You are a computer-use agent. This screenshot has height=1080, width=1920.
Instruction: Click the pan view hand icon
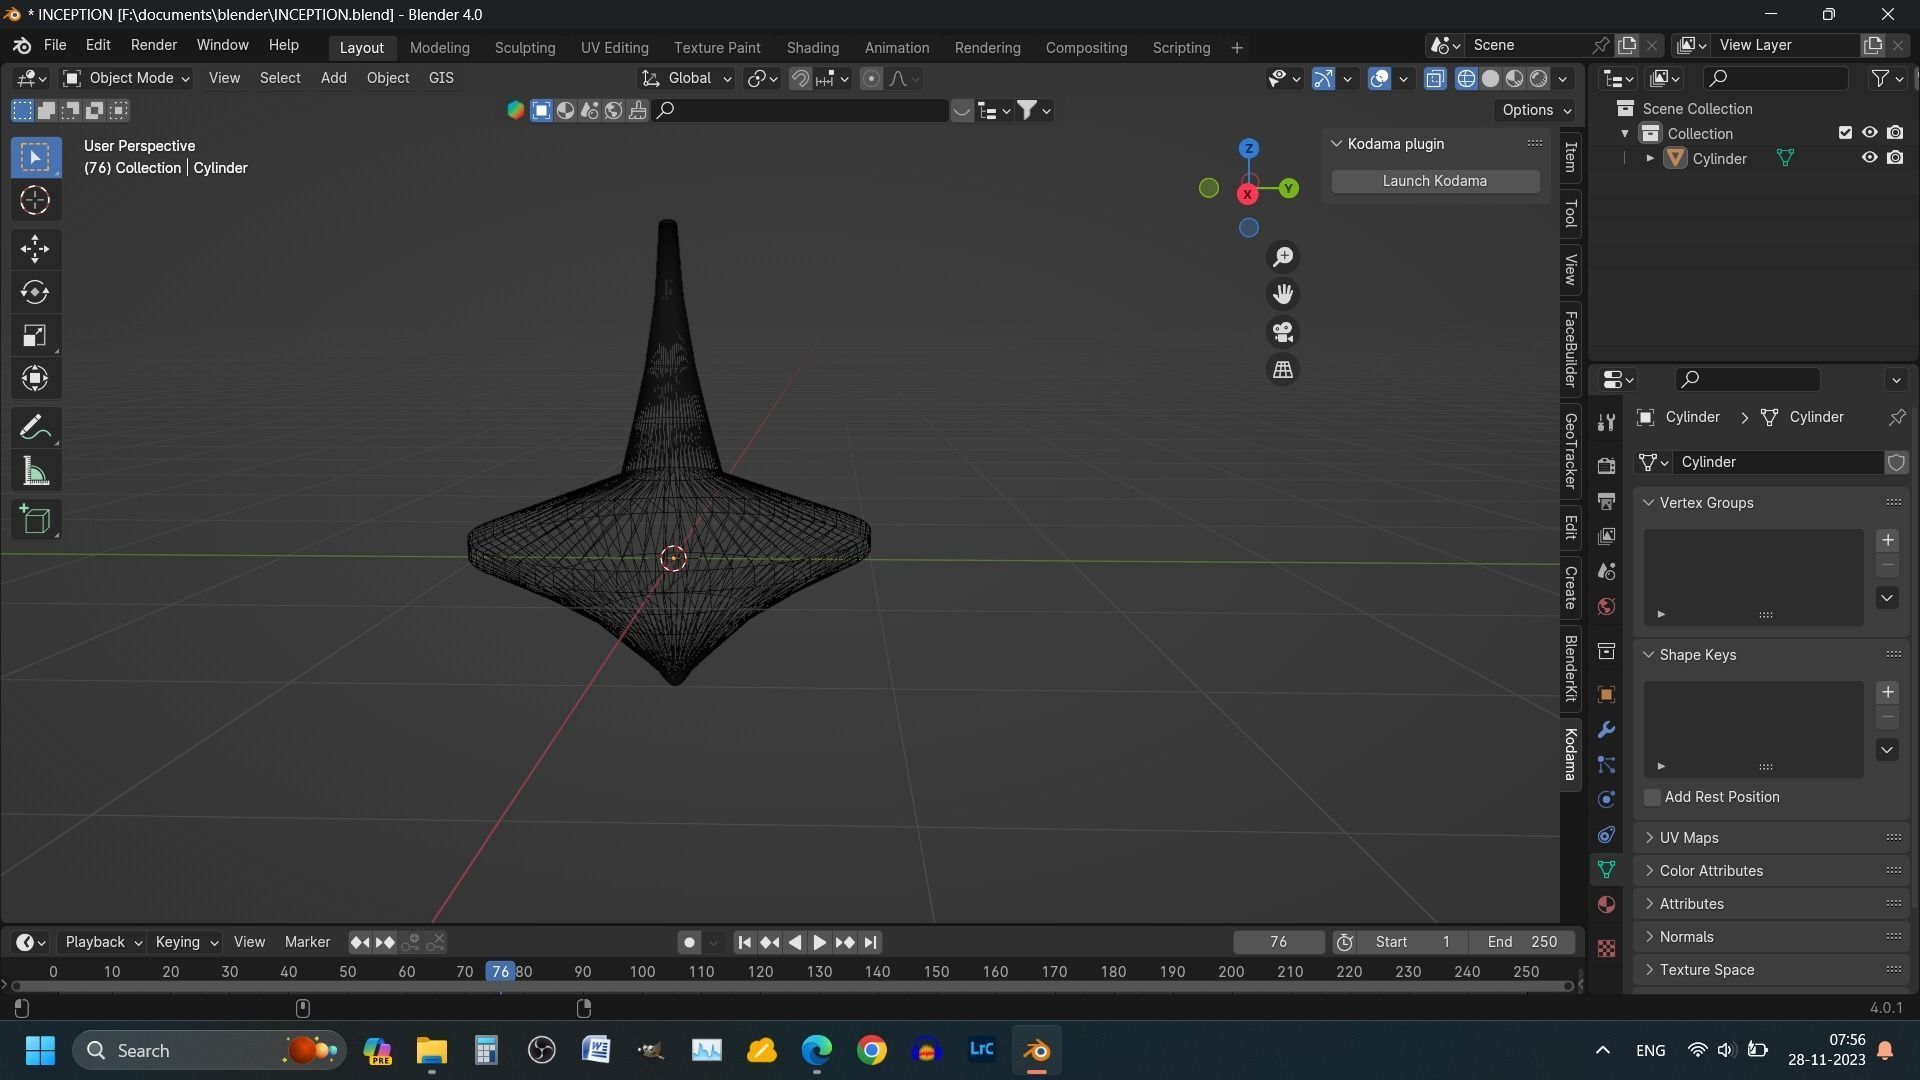point(1283,294)
